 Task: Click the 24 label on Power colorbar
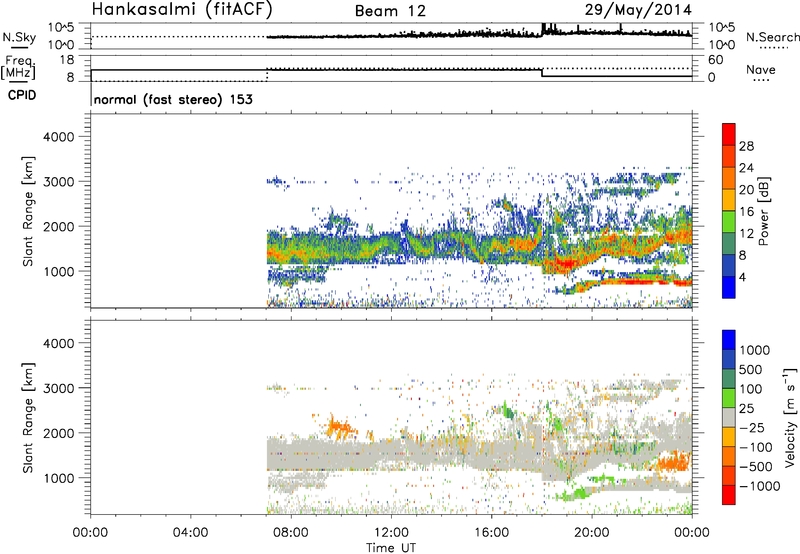pyautogui.click(x=746, y=168)
